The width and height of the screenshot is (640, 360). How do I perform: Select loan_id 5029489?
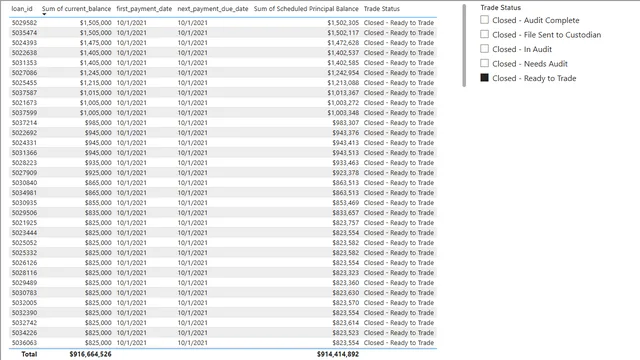coord(24,283)
